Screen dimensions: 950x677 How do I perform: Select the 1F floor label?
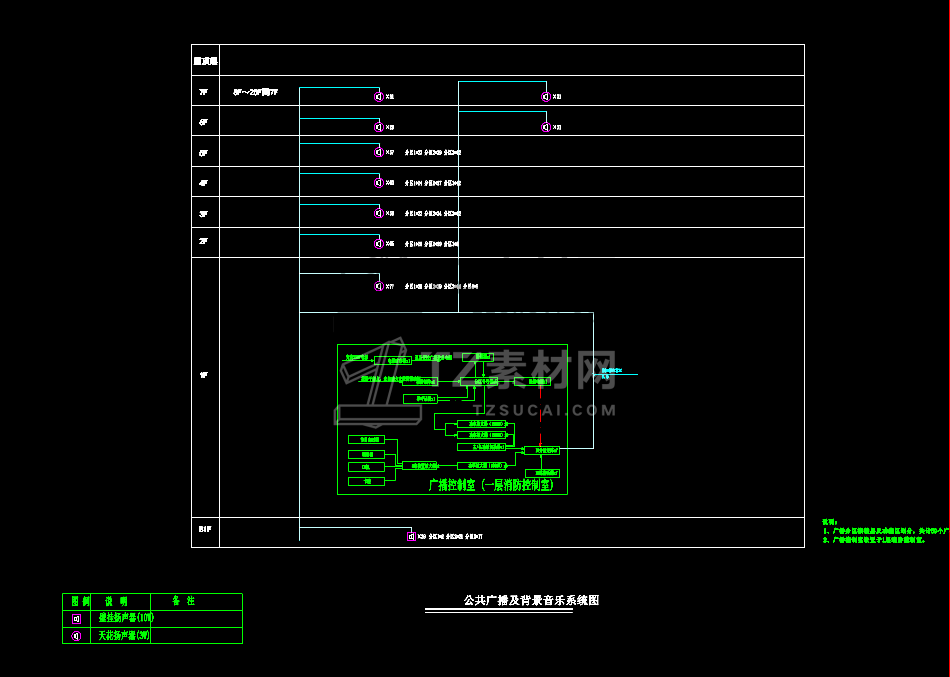[204, 375]
